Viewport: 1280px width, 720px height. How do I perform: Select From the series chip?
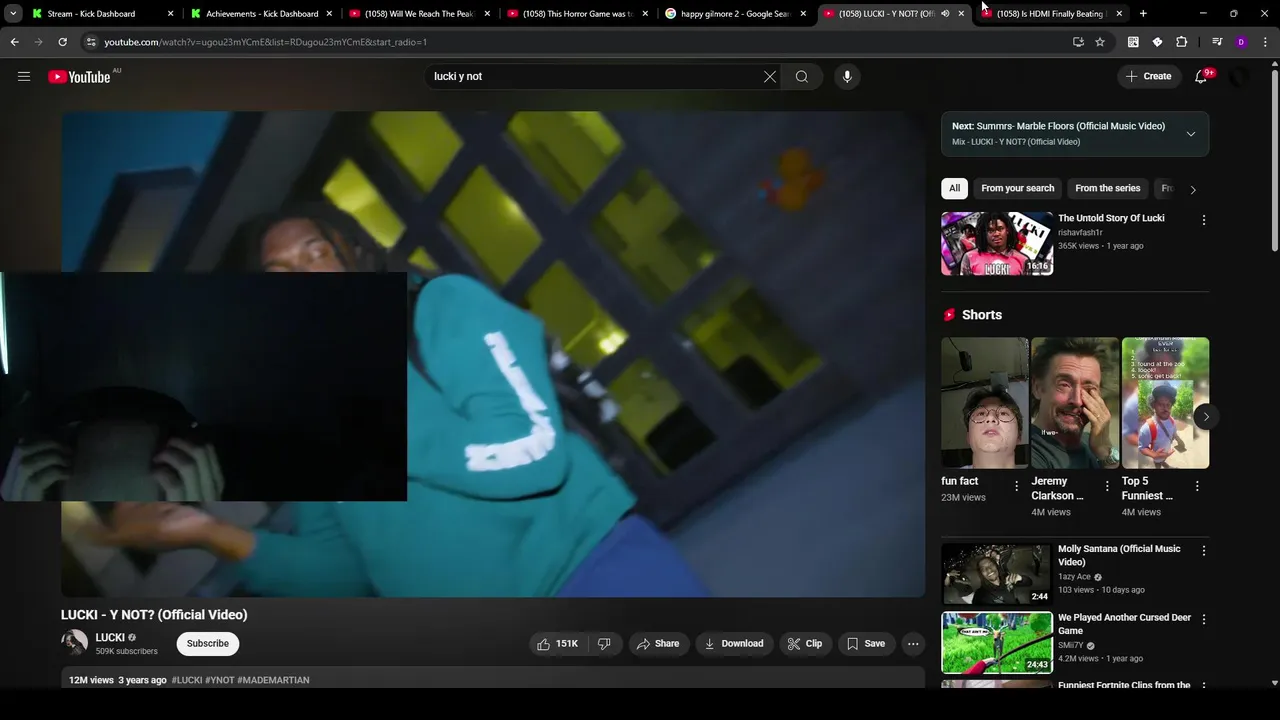click(x=1108, y=188)
